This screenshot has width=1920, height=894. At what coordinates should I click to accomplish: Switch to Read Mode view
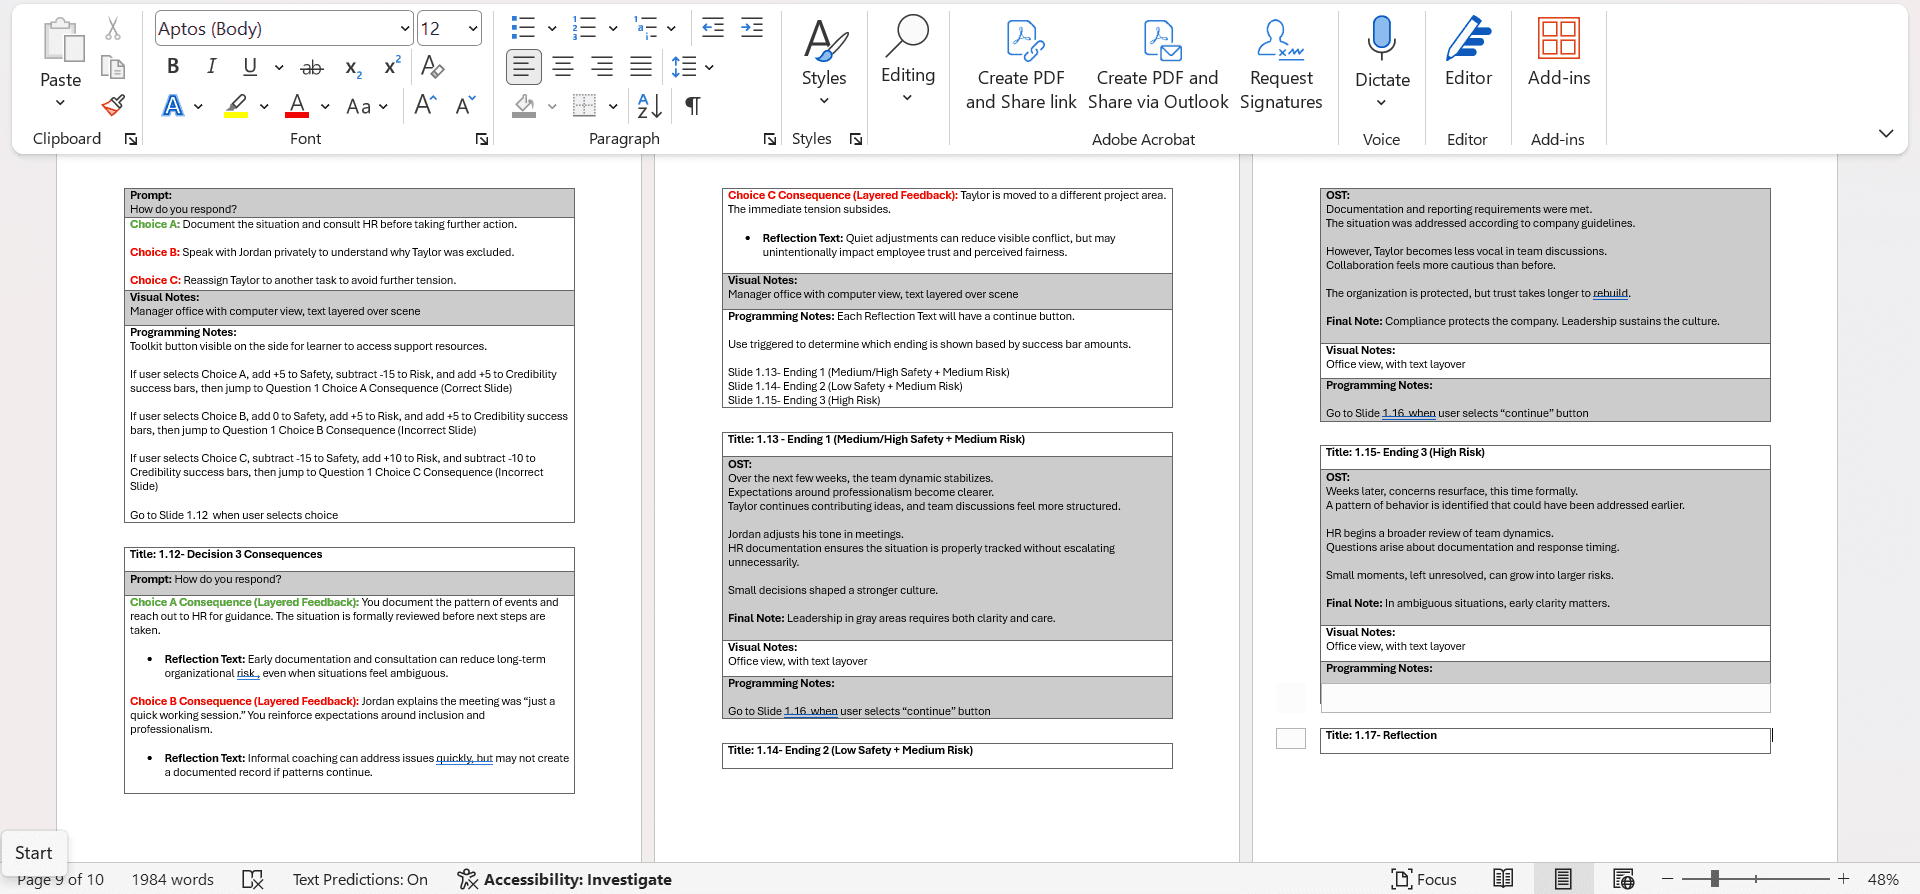point(1503,879)
